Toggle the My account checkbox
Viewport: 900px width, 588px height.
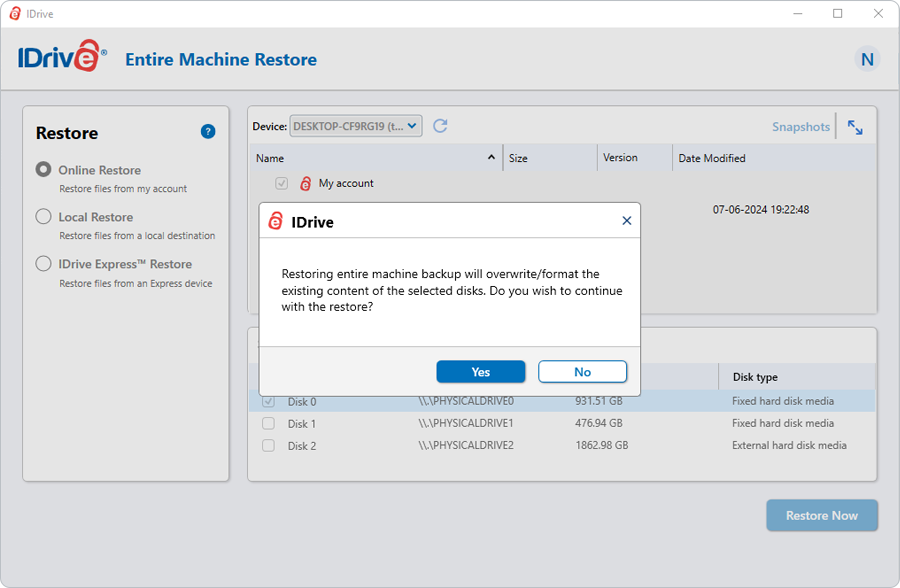[x=281, y=183]
